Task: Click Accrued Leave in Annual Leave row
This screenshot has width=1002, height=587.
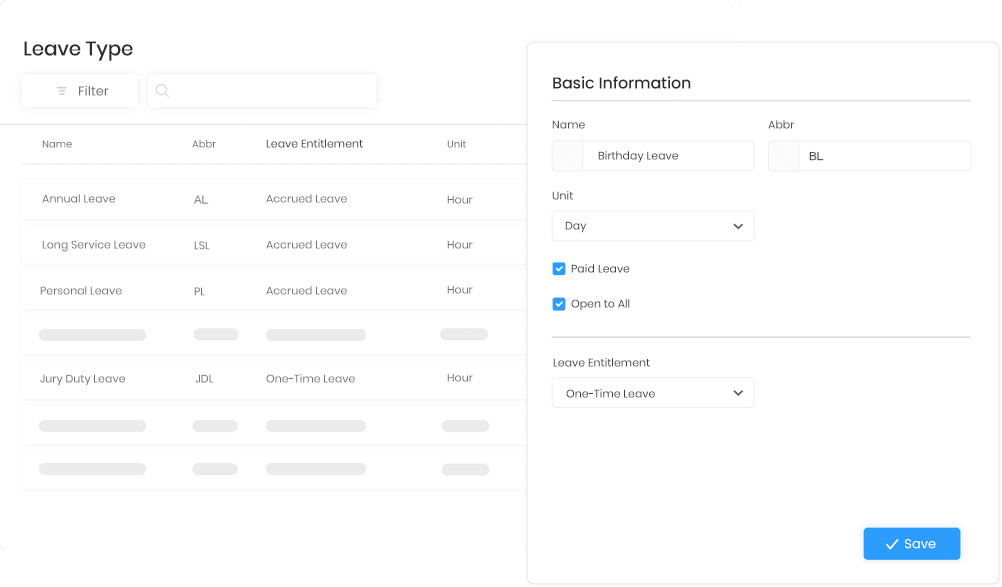Action: pyautogui.click(x=307, y=199)
